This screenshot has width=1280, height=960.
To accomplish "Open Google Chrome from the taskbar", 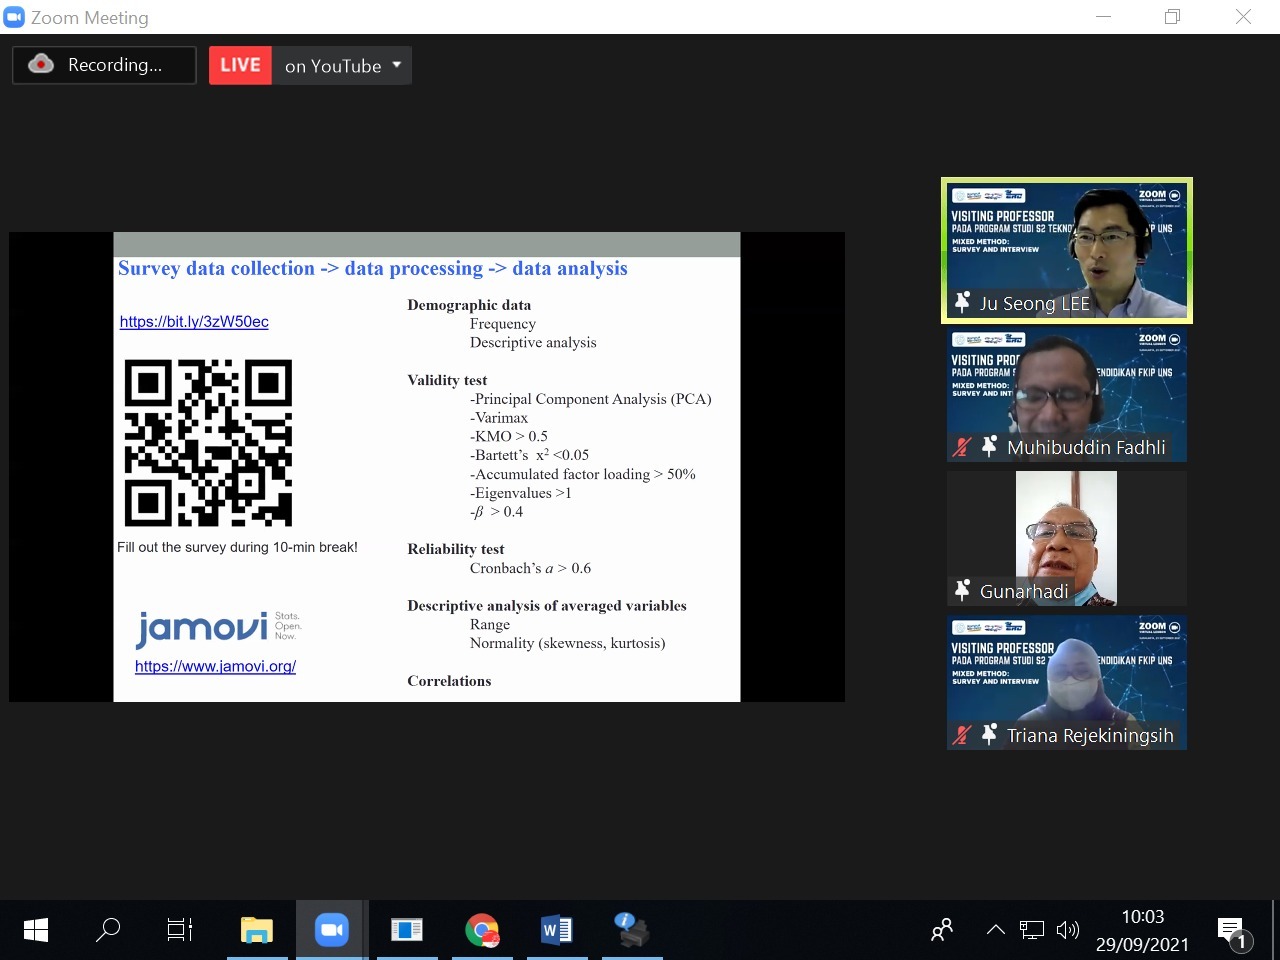I will [482, 930].
